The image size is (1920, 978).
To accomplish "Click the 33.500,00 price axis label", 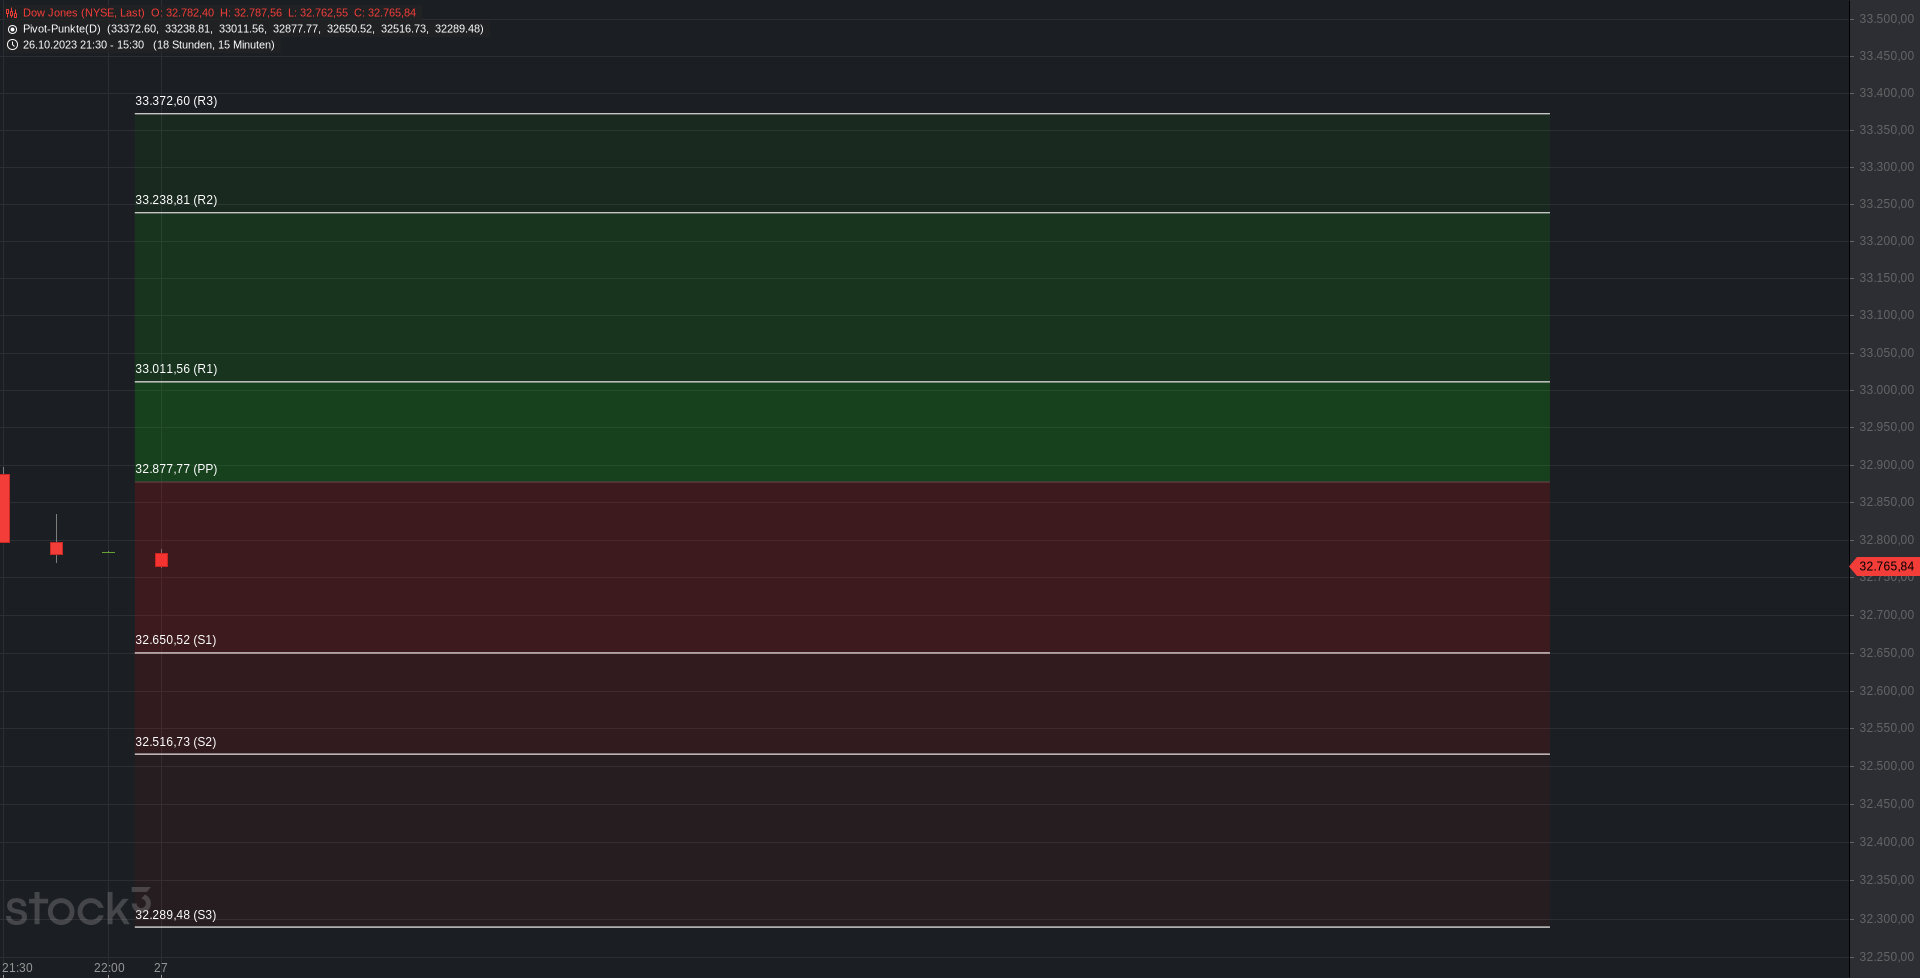I will coord(1886,19).
